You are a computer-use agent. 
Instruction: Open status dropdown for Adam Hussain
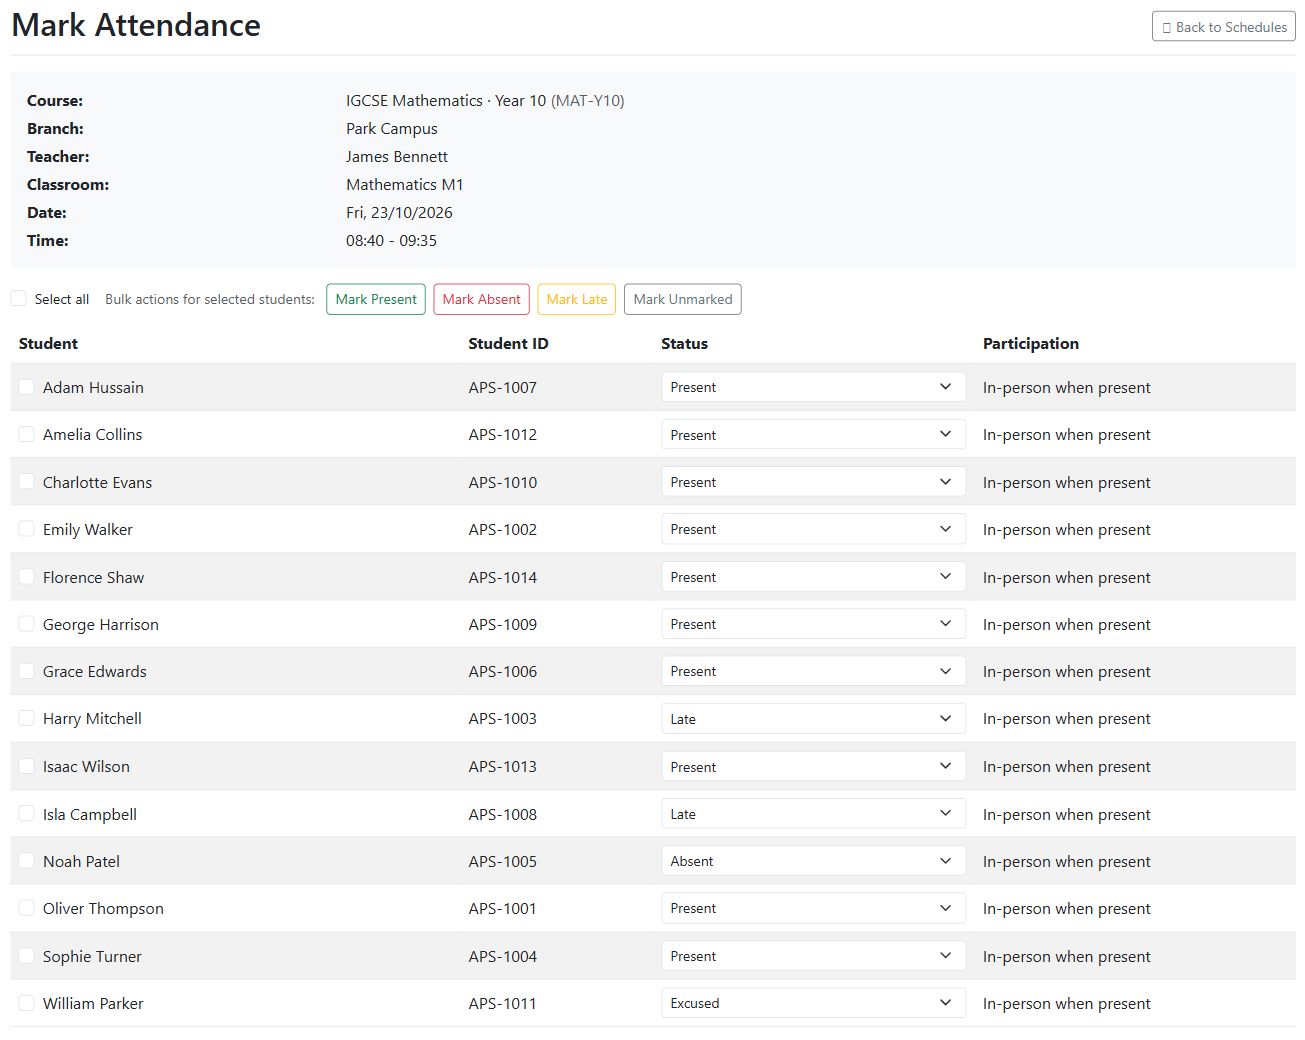coord(813,387)
